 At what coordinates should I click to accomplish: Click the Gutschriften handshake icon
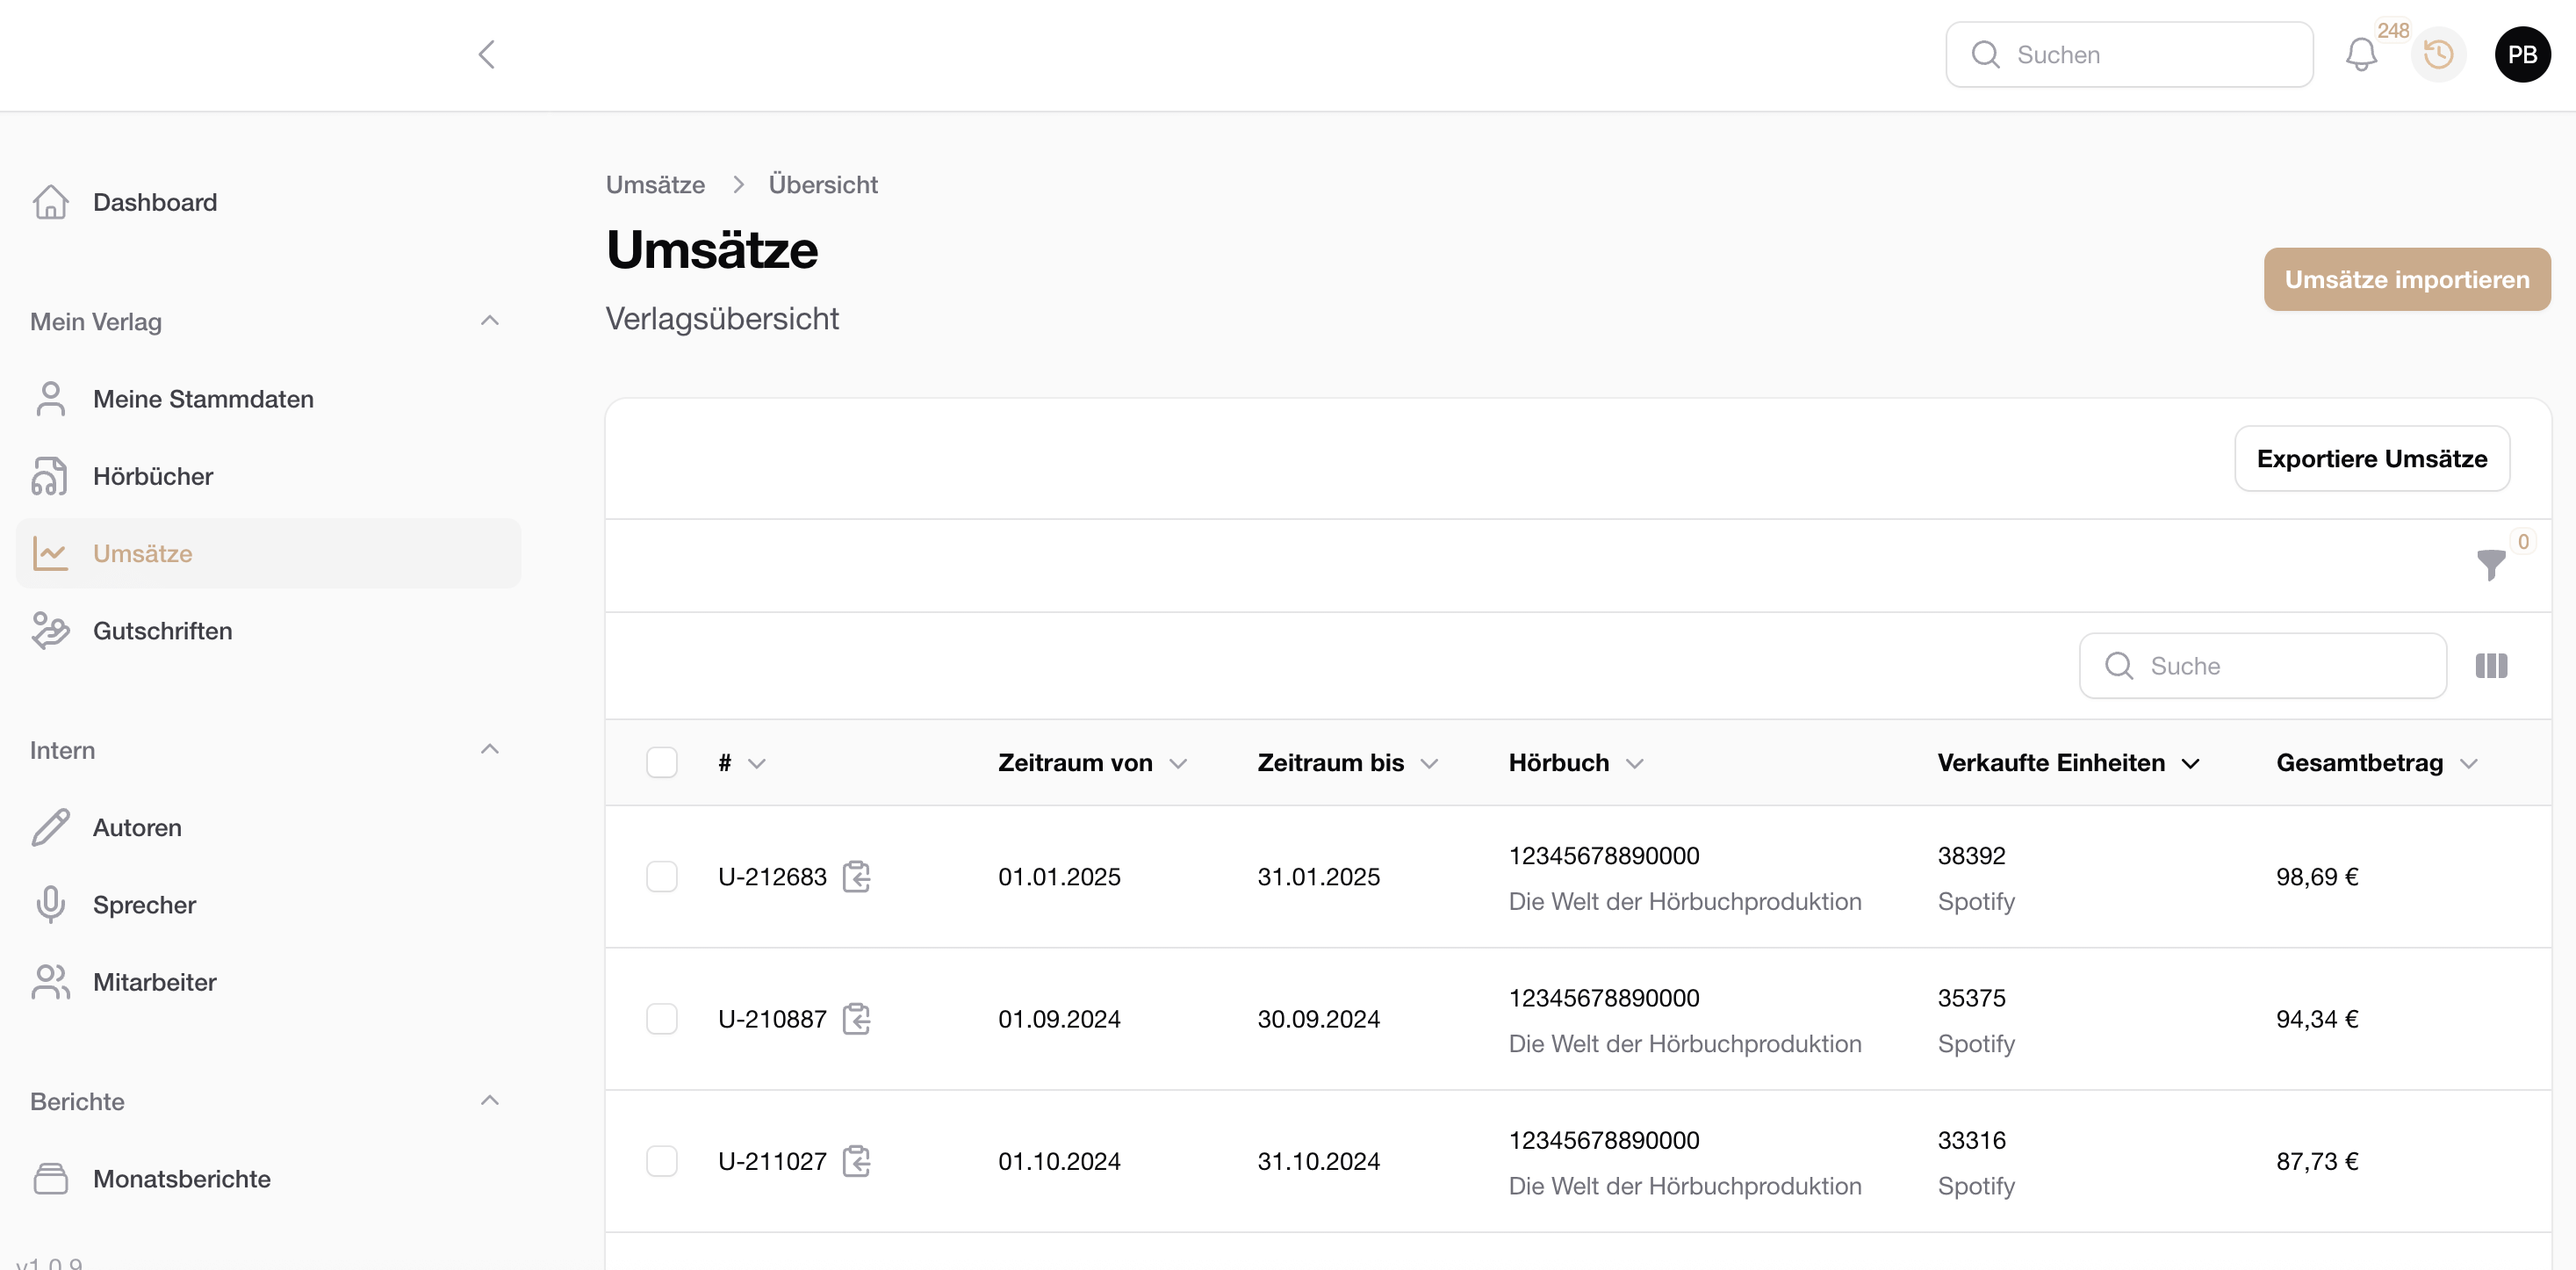coord(51,631)
